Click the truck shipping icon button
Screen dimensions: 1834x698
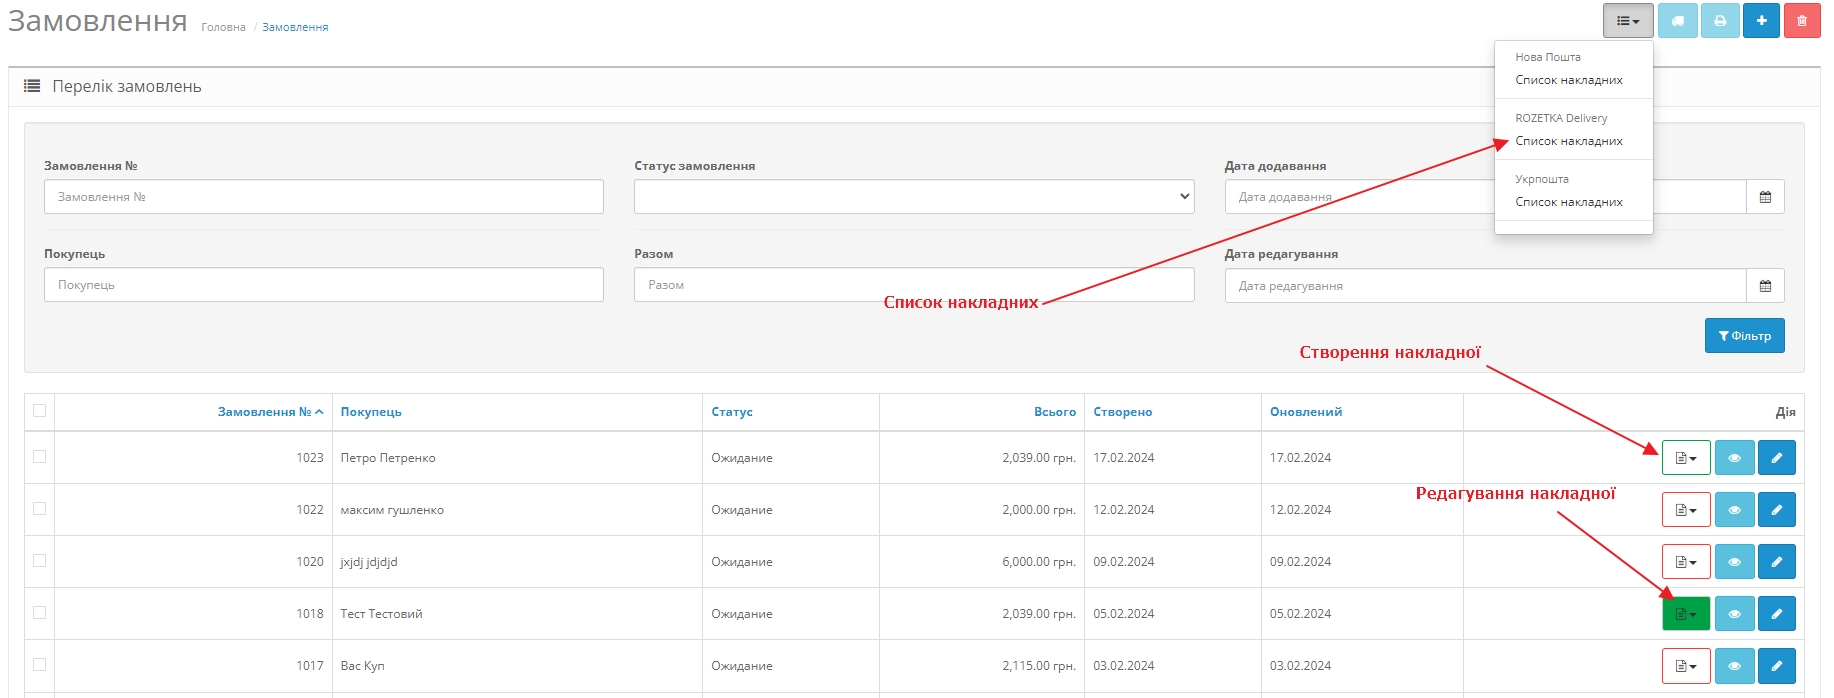[1678, 21]
